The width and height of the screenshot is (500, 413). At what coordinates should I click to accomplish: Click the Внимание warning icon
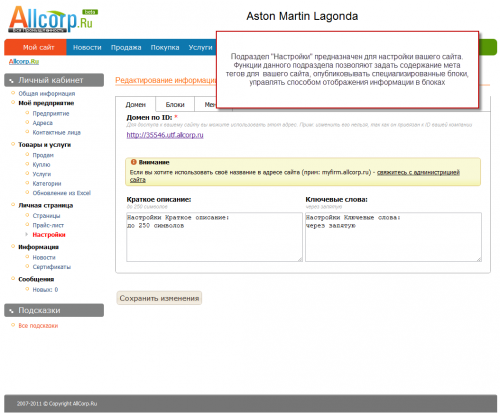(x=133, y=162)
